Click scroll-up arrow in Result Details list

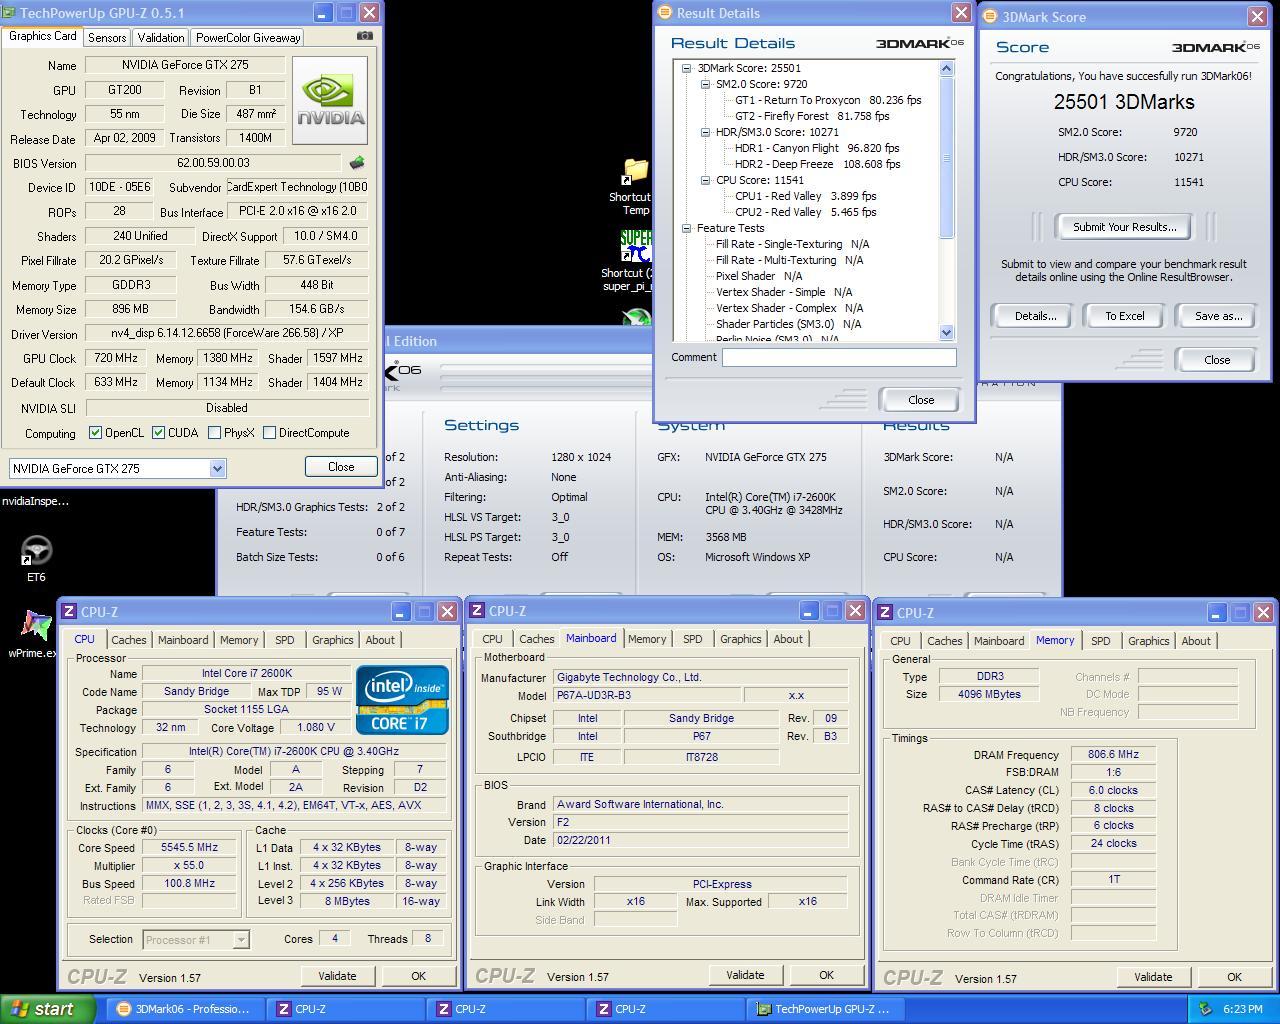pyautogui.click(x=946, y=68)
